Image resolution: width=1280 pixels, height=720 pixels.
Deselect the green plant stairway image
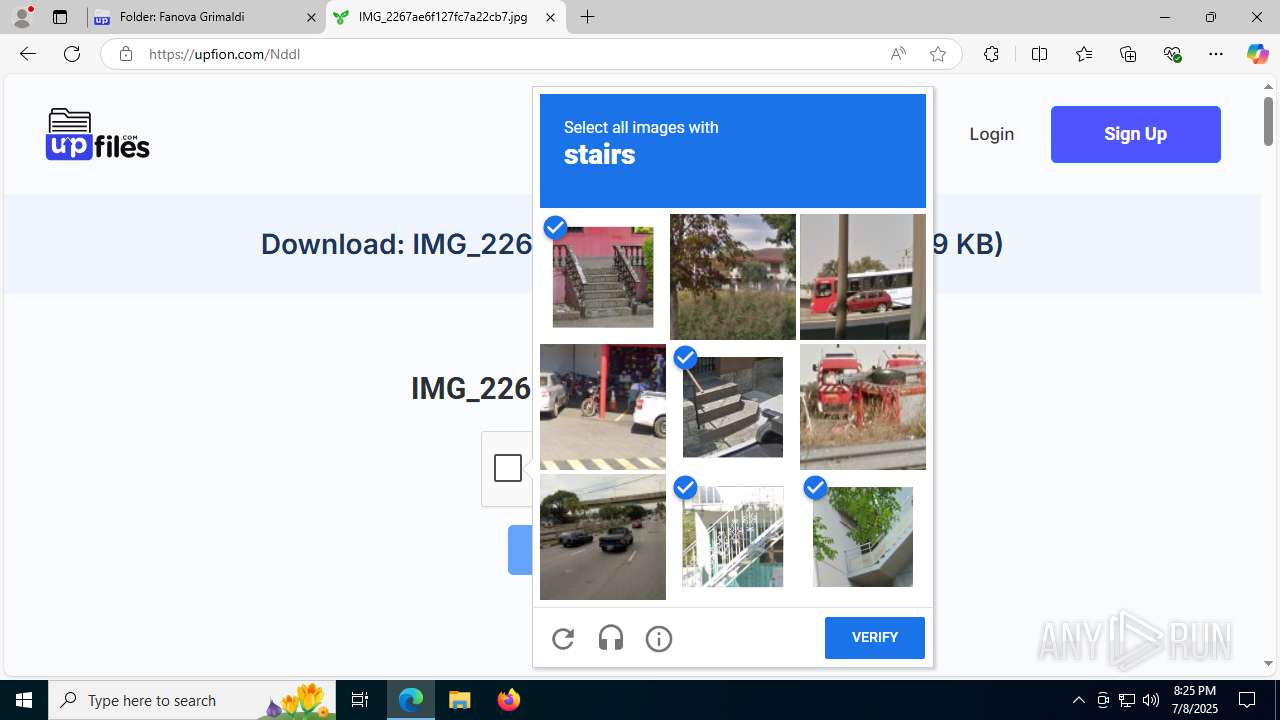tap(863, 537)
